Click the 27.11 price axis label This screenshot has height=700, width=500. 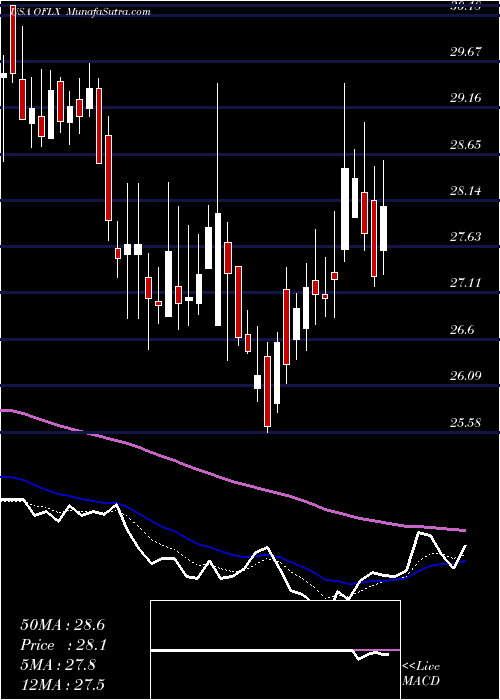[466, 283]
